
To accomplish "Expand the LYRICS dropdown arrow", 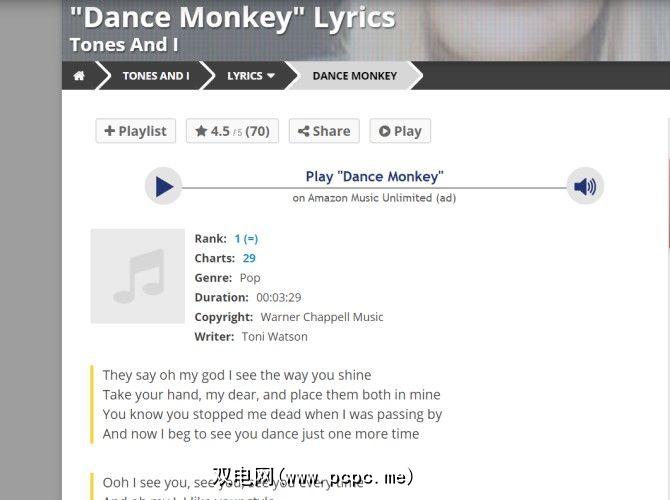I will pyautogui.click(x=271, y=76).
